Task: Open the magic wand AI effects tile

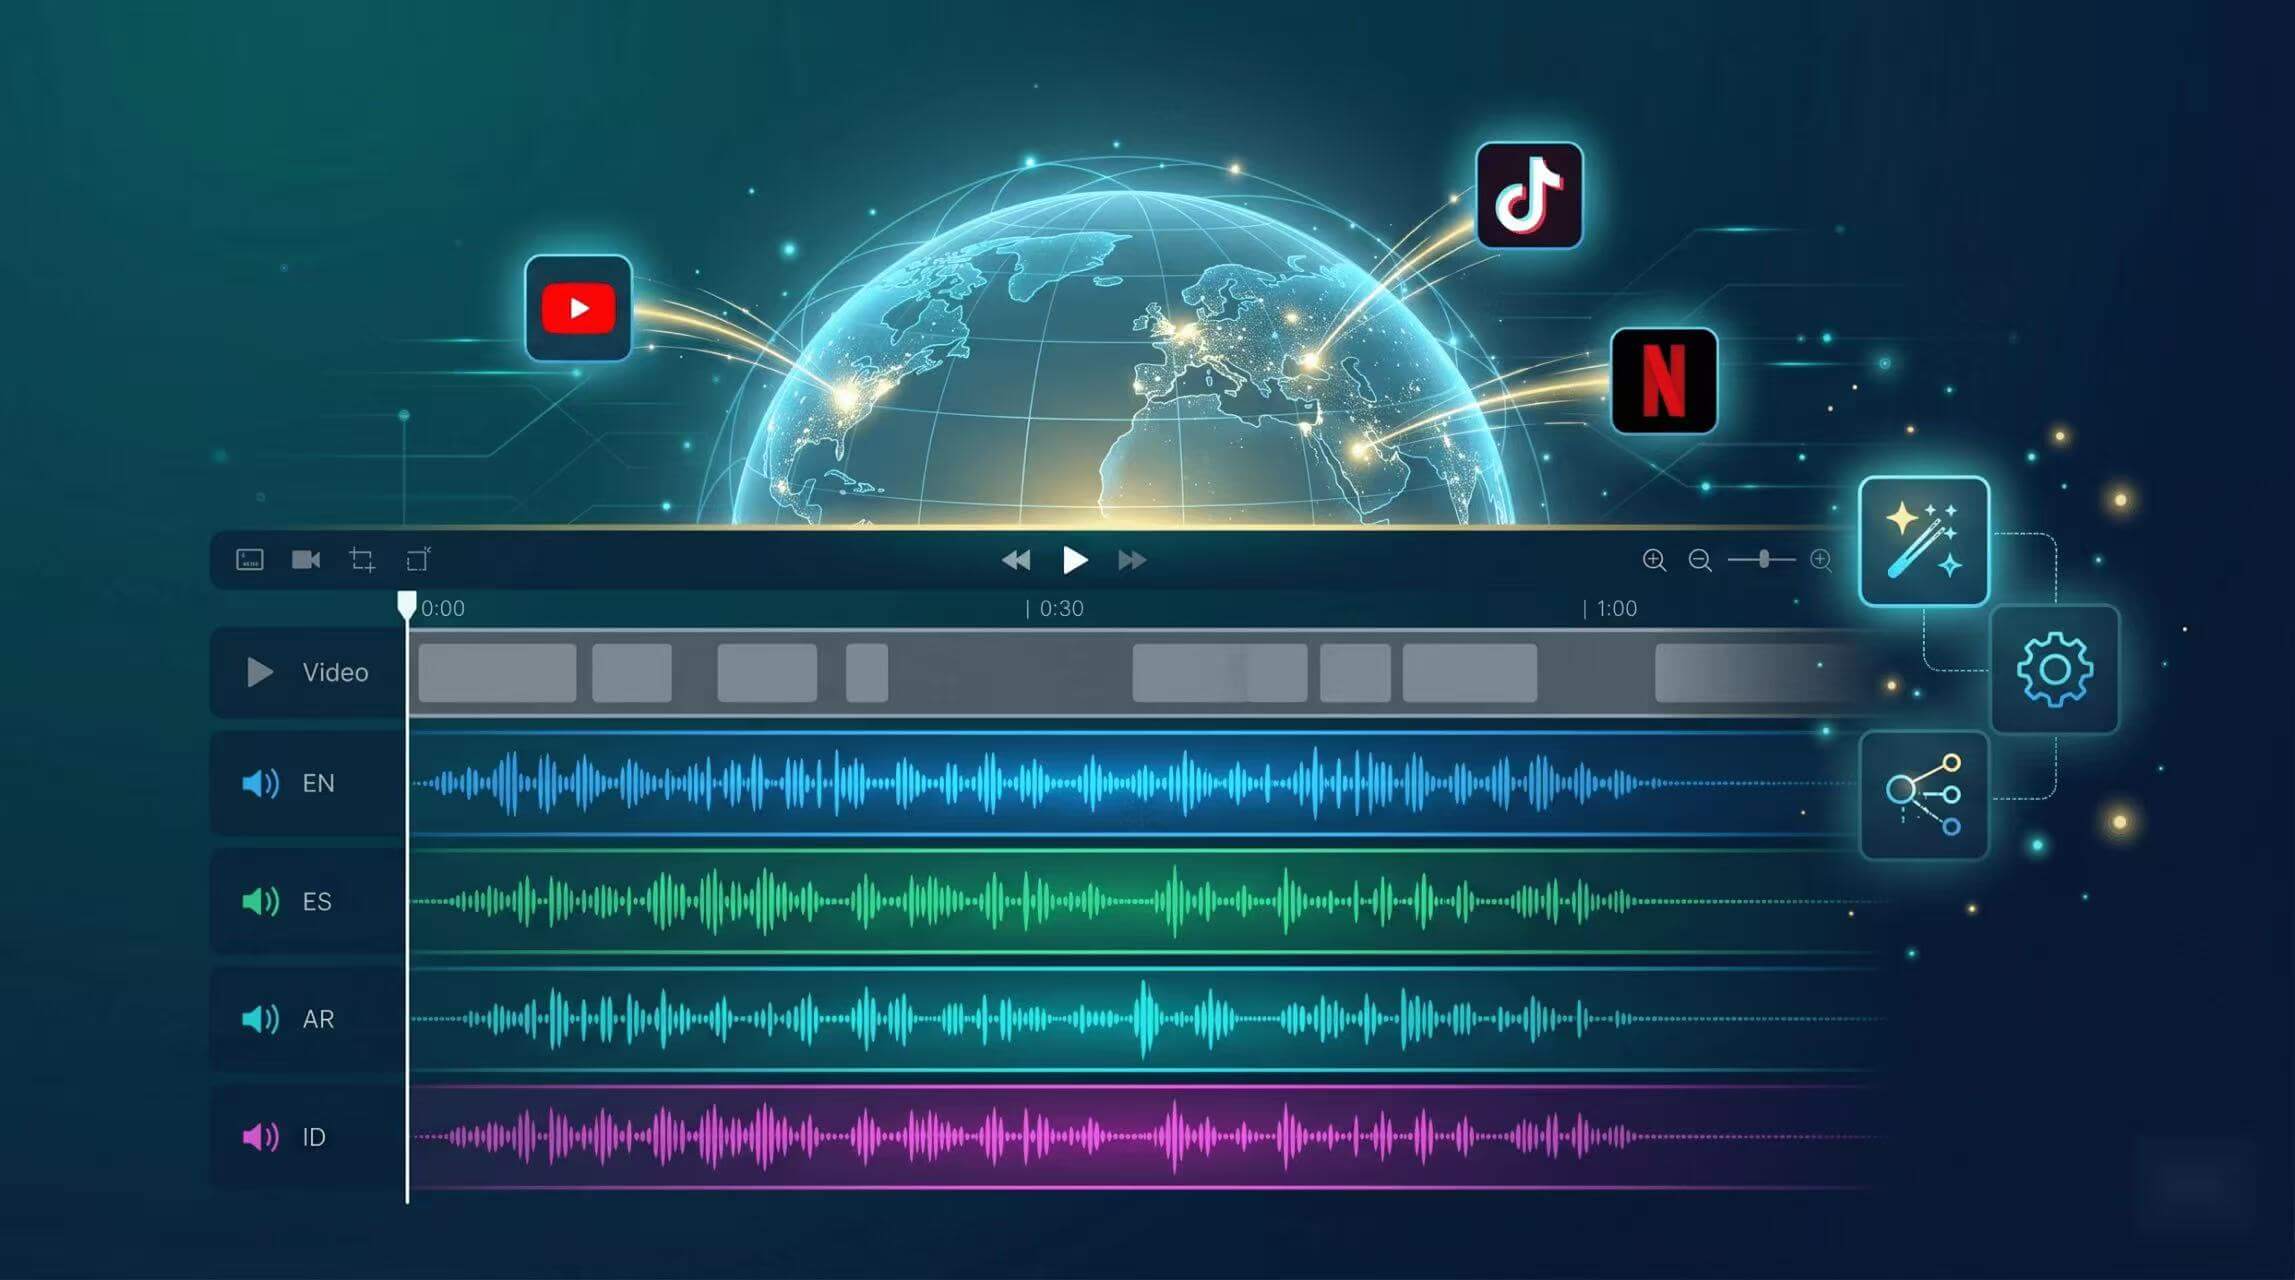Action: coord(1924,541)
